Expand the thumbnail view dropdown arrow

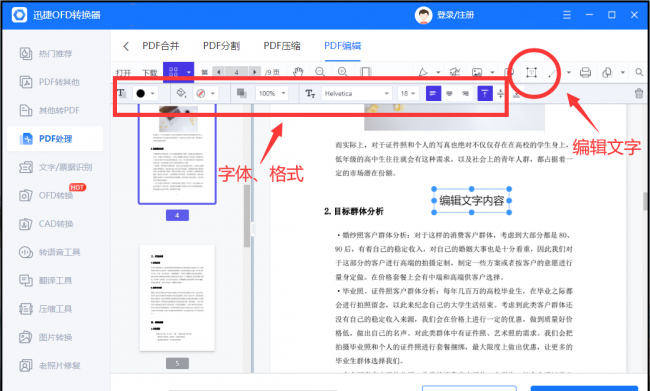pyautogui.click(x=189, y=73)
